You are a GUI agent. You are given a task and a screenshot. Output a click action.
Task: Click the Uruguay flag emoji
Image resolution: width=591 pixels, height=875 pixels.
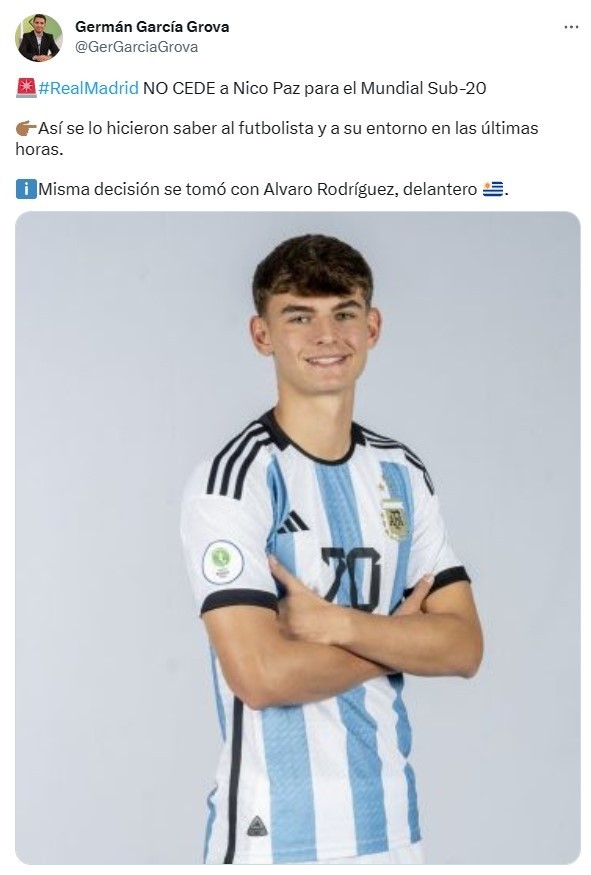click(493, 189)
